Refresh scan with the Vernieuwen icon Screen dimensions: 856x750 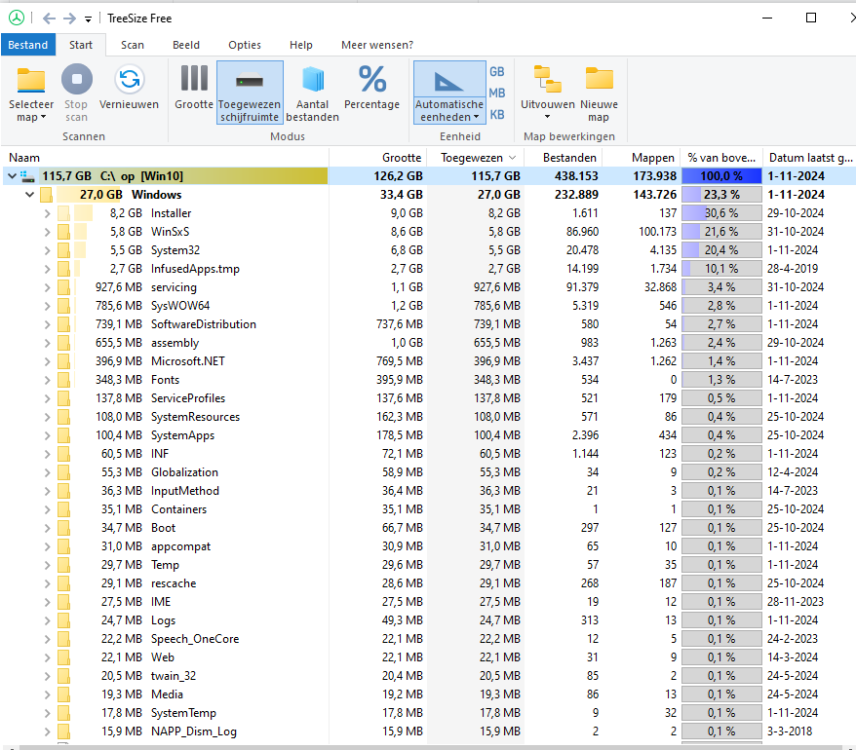(x=128, y=80)
